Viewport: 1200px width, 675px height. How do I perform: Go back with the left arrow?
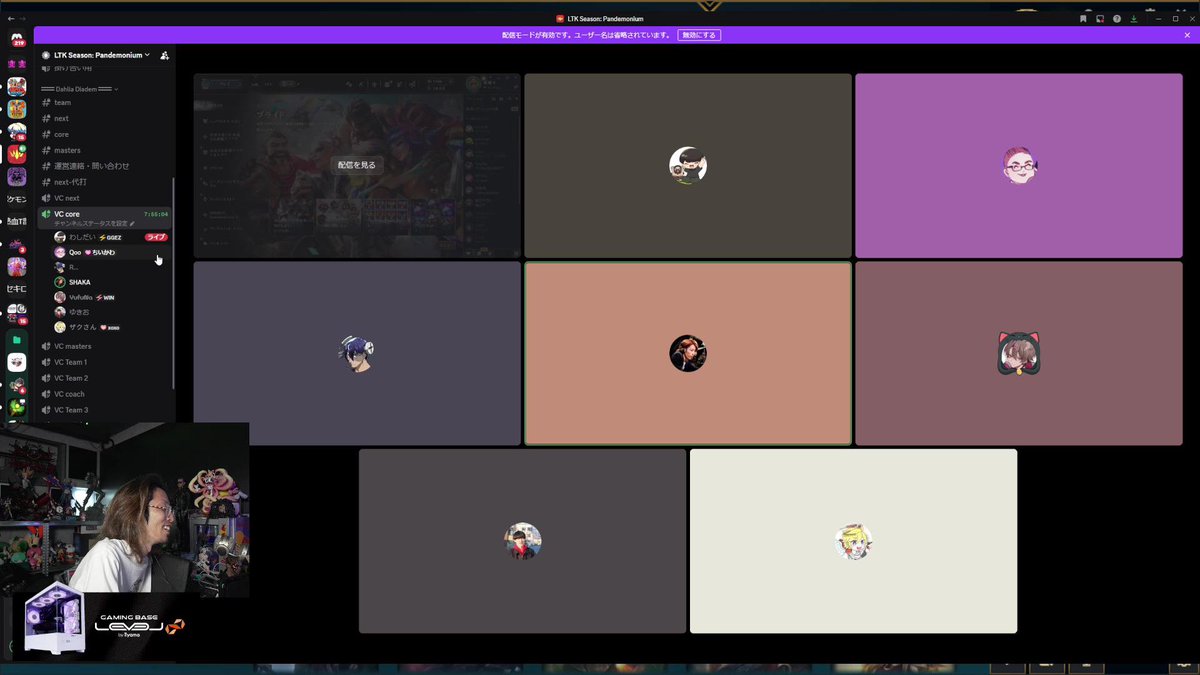coord(10,19)
